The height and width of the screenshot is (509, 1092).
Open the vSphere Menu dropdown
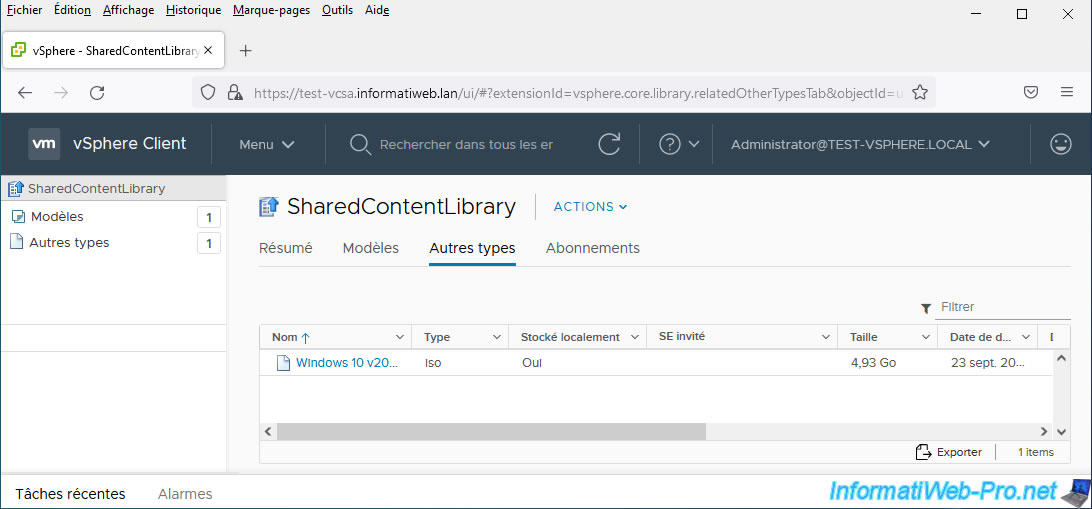click(266, 144)
